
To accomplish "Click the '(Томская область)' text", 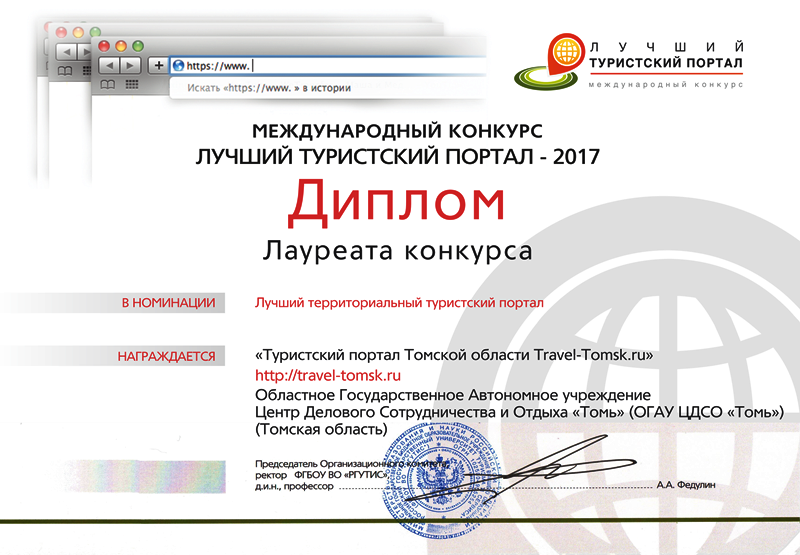I will 321,430.
